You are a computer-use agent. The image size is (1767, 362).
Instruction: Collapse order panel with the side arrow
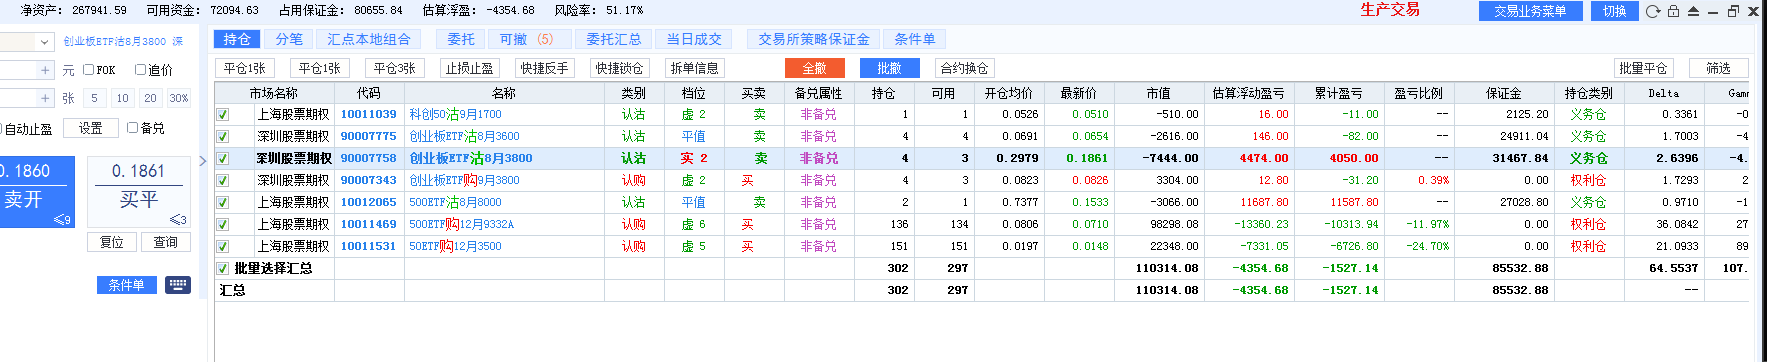point(203,161)
